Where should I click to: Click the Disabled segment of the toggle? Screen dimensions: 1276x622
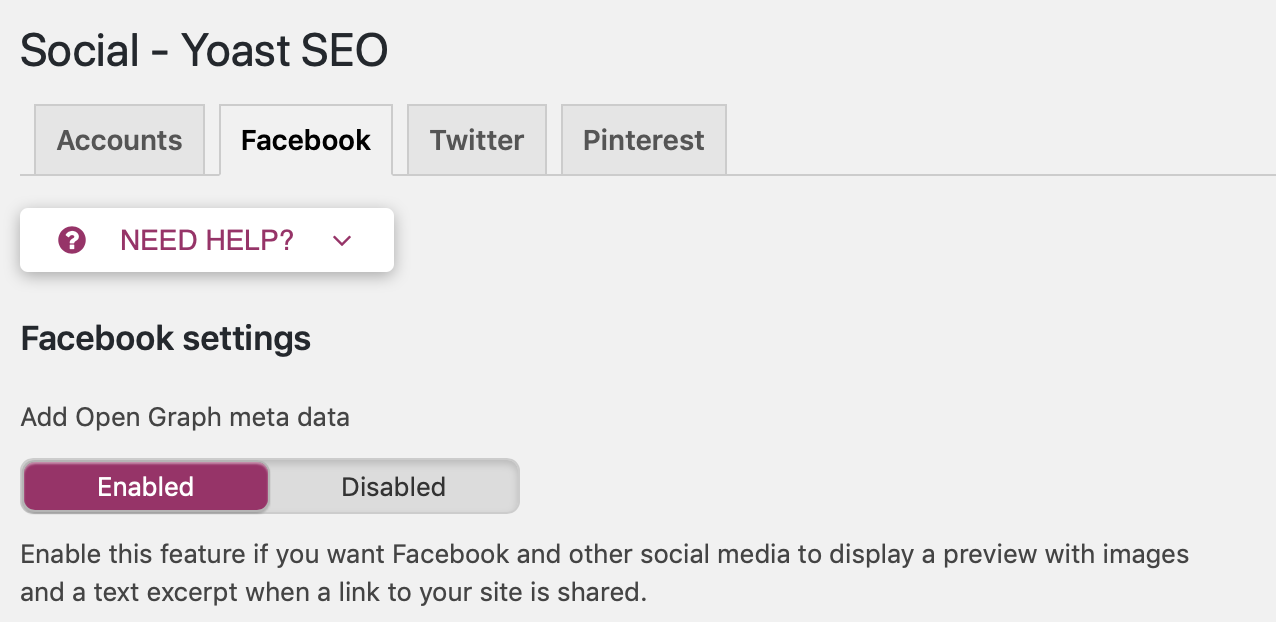[x=393, y=487]
